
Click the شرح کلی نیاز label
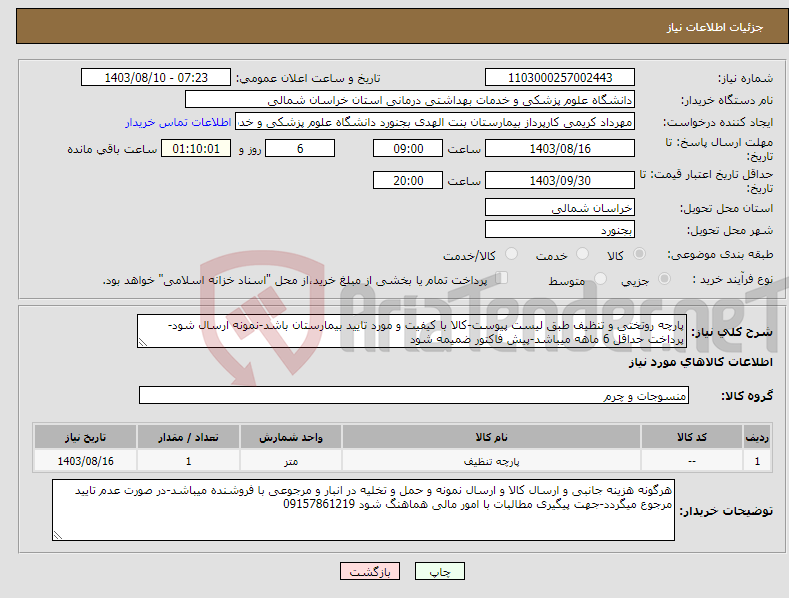coord(732,332)
